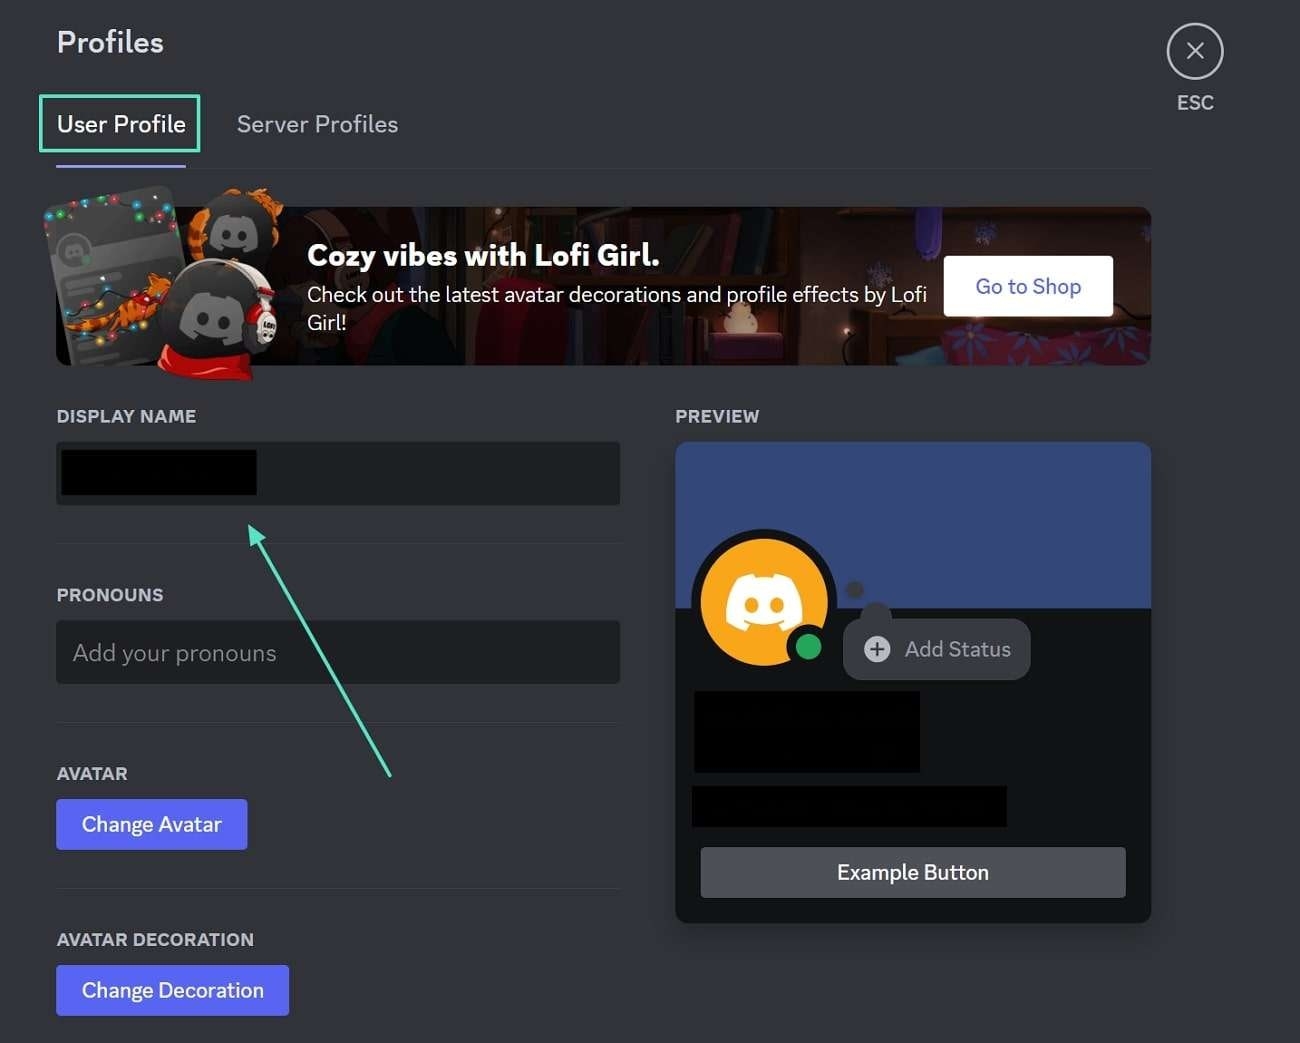1300x1043 pixels.
Task: Click the PREVIEW label
Action: click(x=717, y=416)
